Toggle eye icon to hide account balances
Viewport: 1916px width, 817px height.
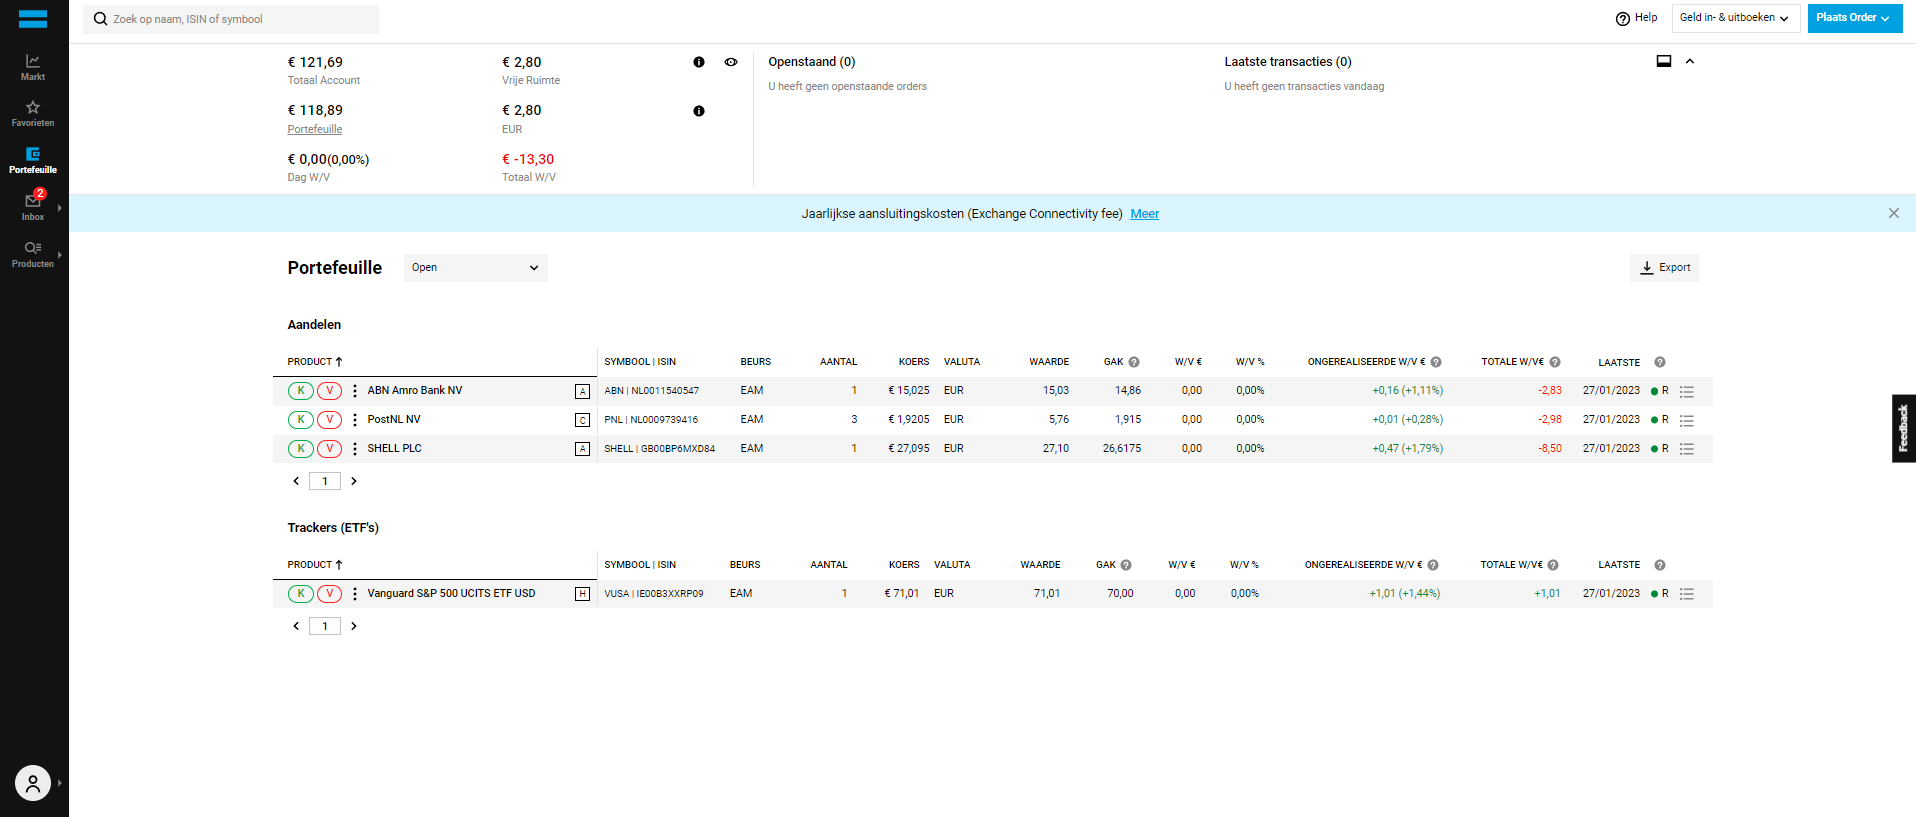click(x=731, y=62)
